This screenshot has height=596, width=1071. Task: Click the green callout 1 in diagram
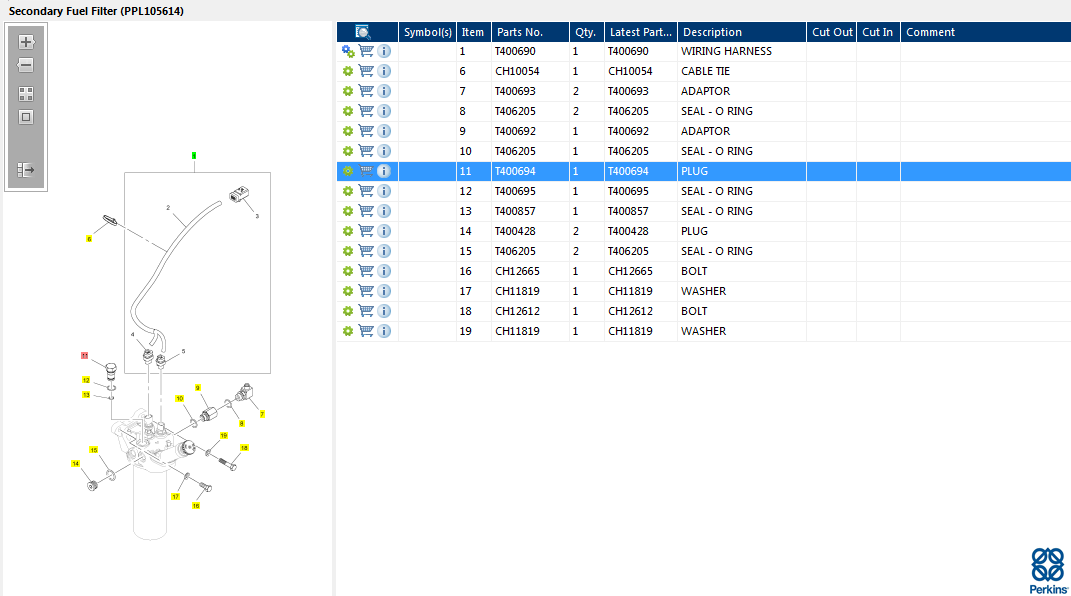[194, 155]
